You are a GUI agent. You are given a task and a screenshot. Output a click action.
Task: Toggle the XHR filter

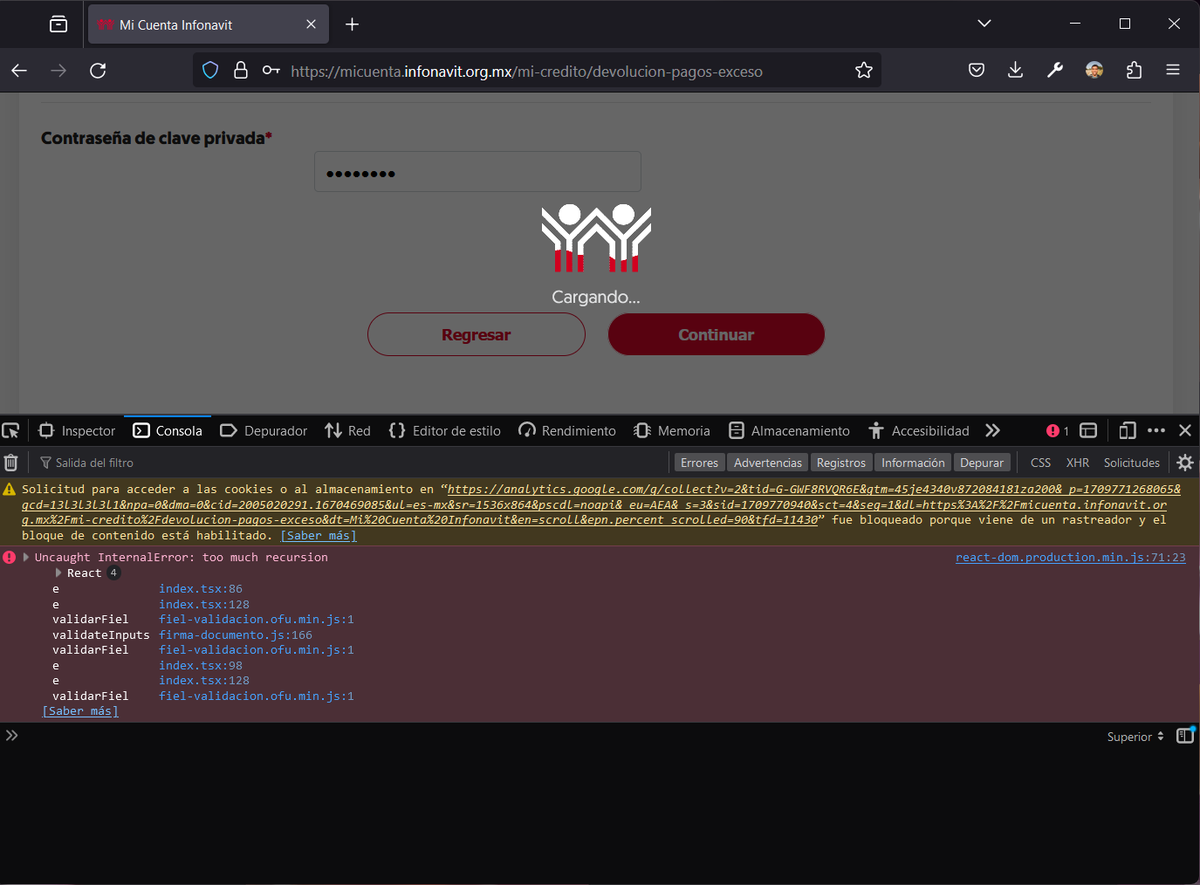[1078, 463]
